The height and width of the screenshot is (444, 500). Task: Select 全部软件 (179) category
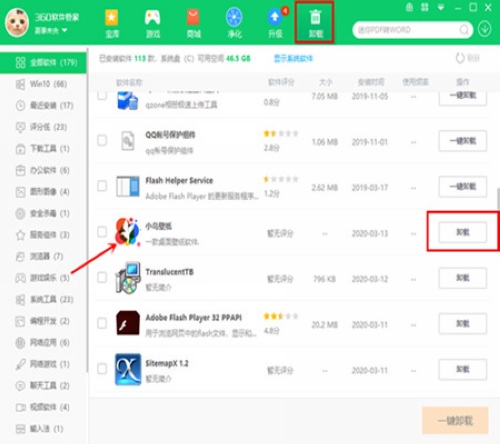tap(43, 62)
